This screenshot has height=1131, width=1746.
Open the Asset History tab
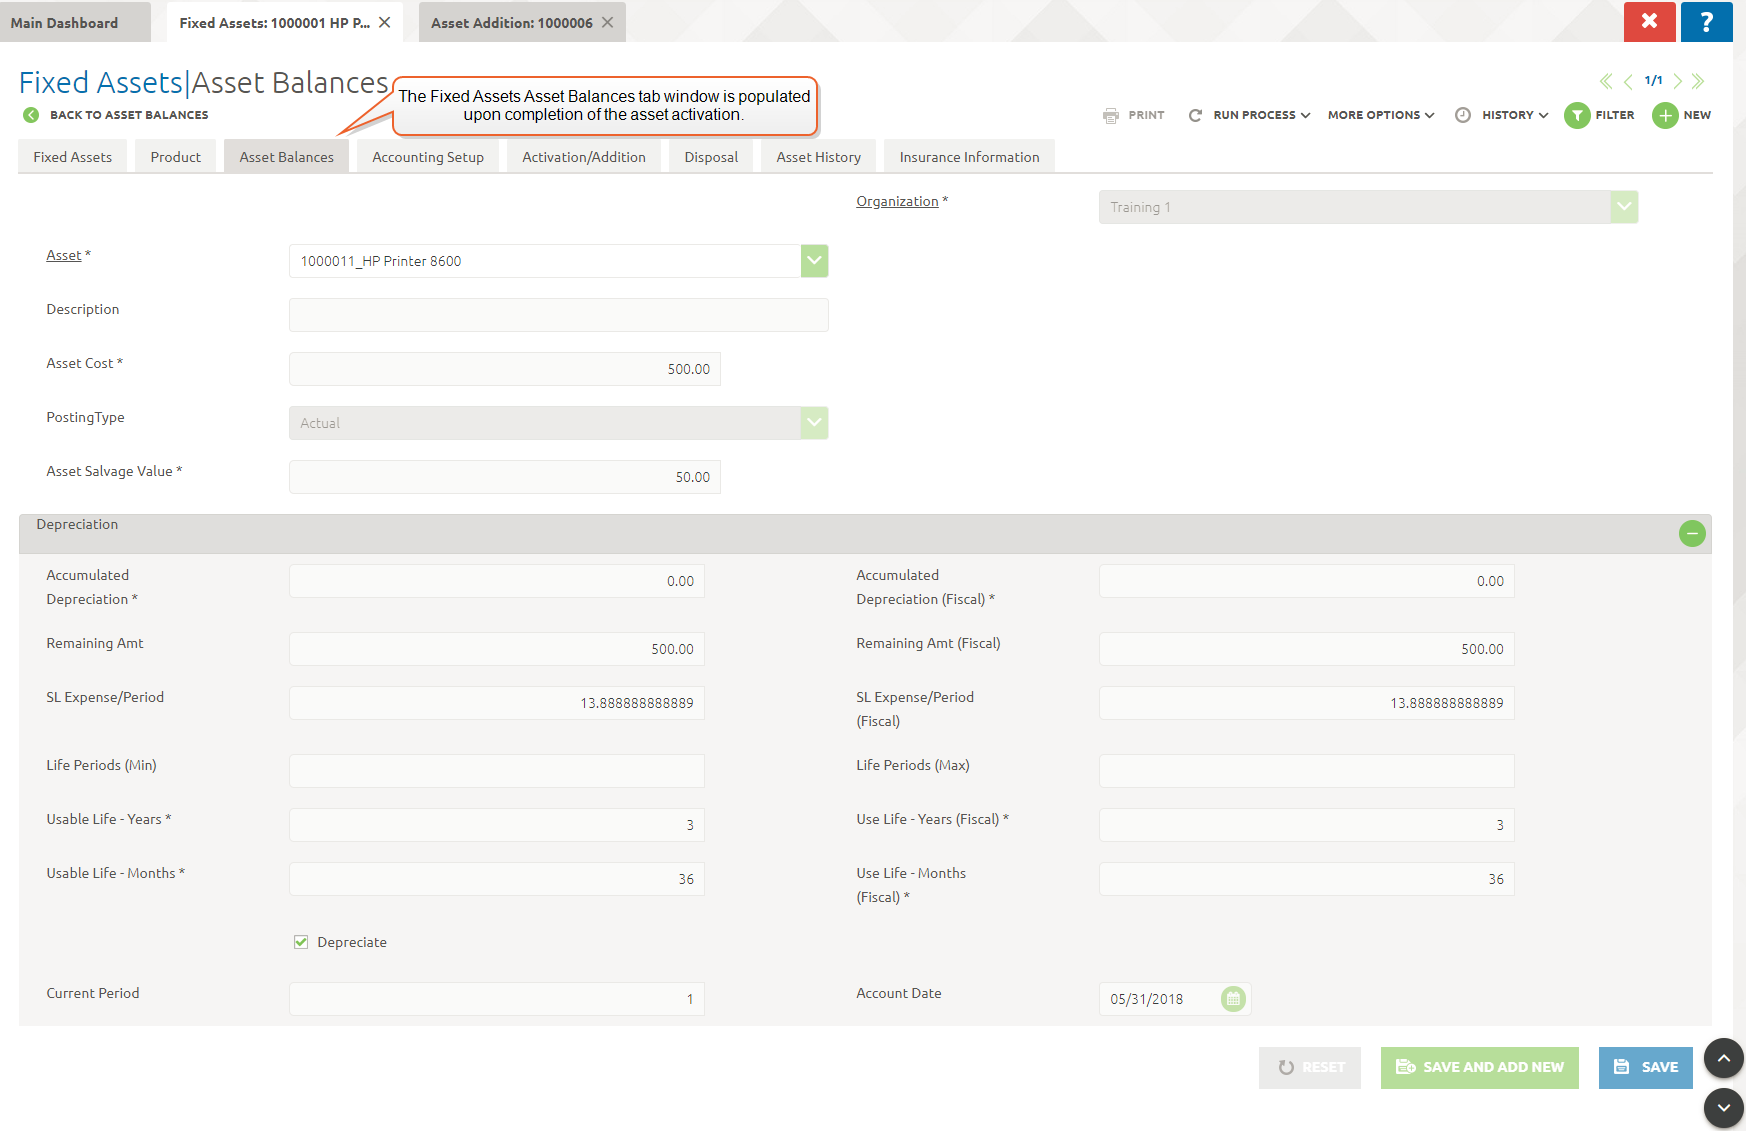click(x=818, y=157)
